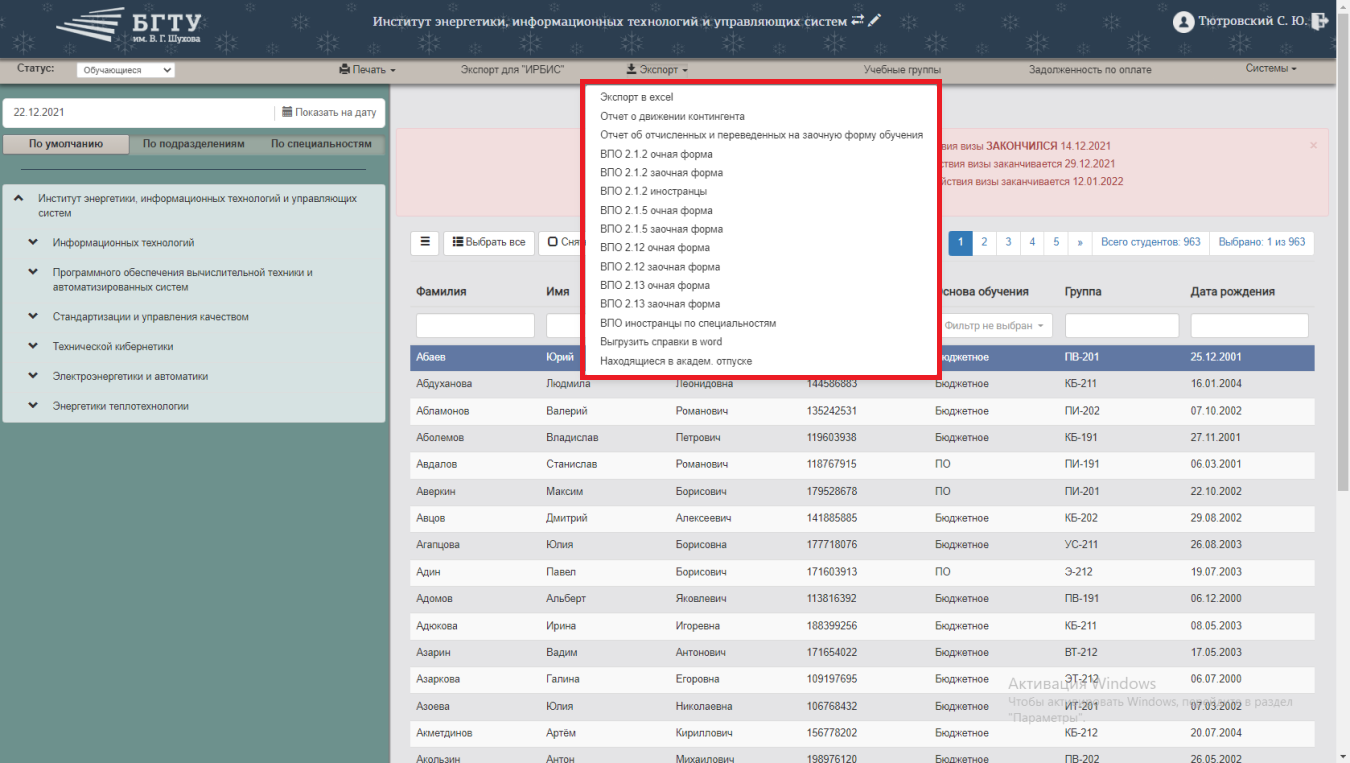Image resolution: width=1350 pixels, height=763 pixels.
Task: Click the 'Снять' deselect button
Action: coord(561,242)
